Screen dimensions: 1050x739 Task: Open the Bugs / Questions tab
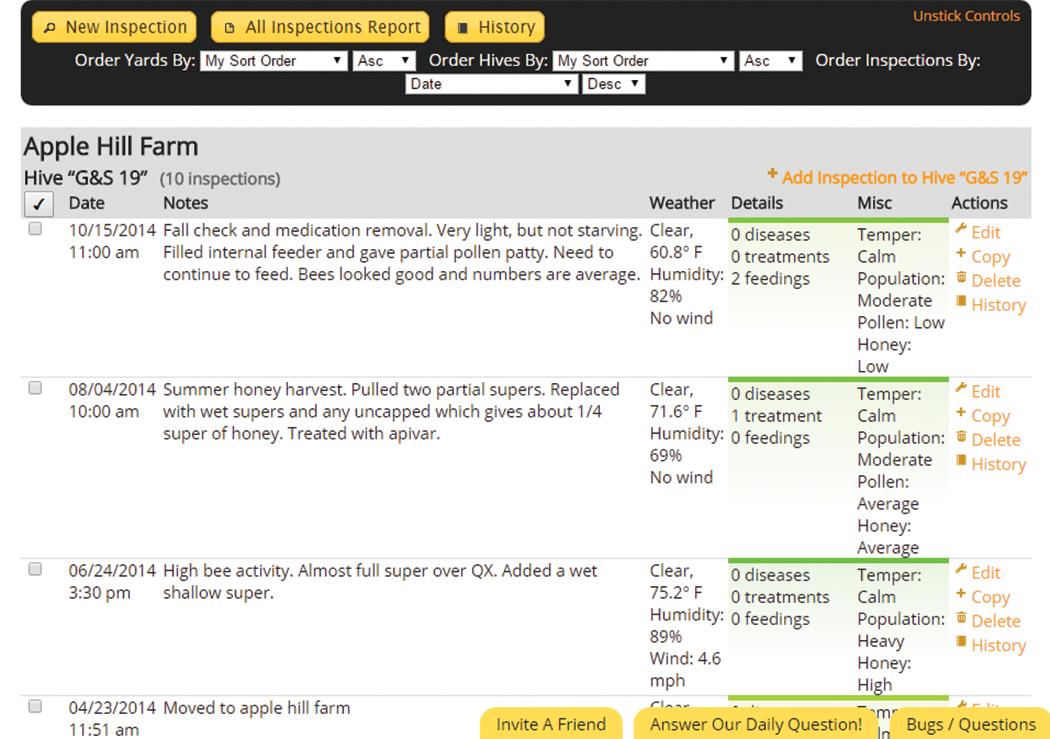(x=970, y=724)
